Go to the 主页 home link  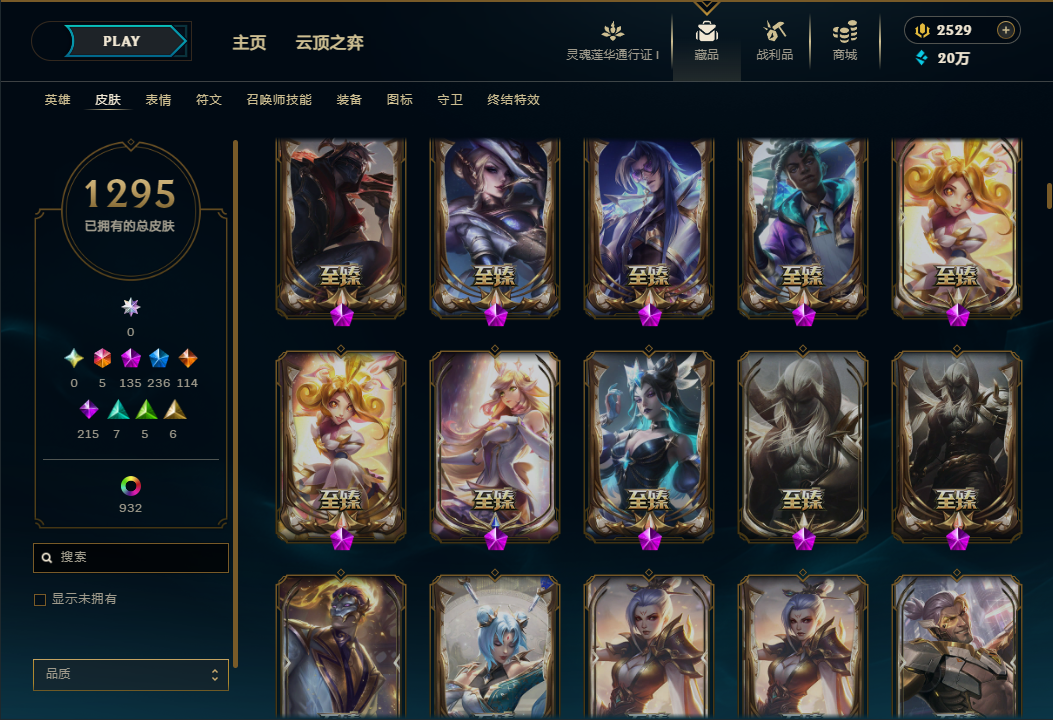pyautogui.click(x=249, y=43)
